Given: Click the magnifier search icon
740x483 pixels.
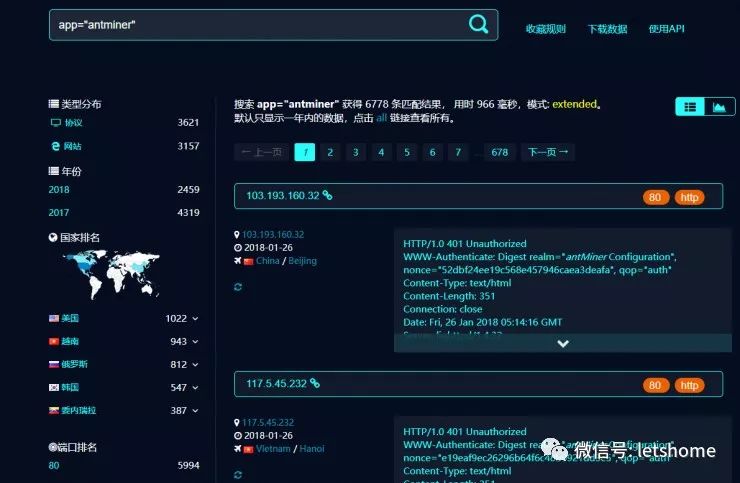Looking at the screenshot, I should tap(478, 24).
